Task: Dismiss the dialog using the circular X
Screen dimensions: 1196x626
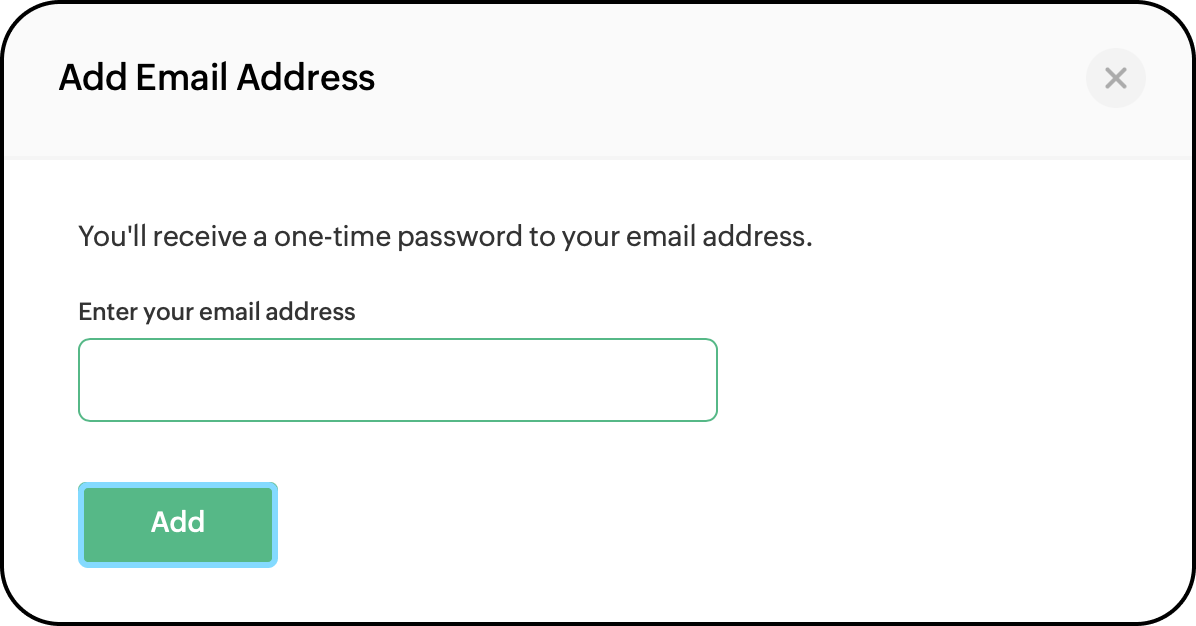Action: [x=1115, y=78]
